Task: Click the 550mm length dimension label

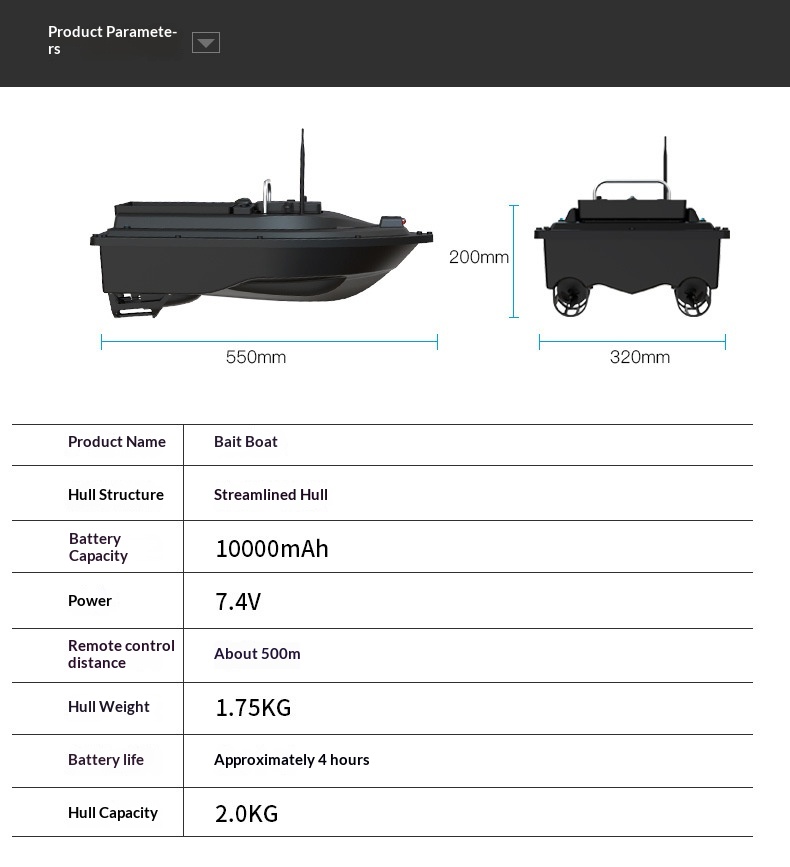Action: (256, 358)
